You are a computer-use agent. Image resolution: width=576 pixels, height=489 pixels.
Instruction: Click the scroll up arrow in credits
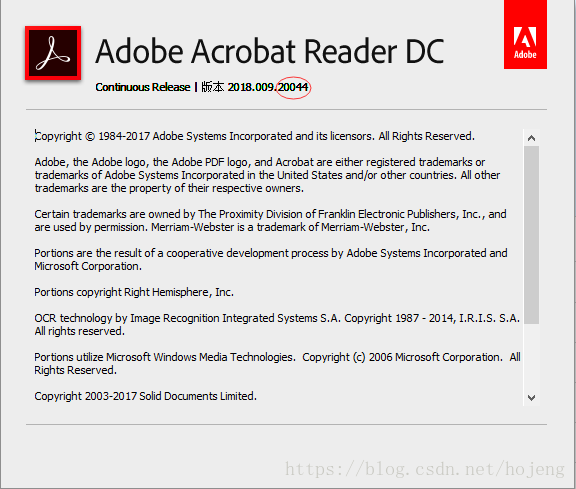[531, 138]
